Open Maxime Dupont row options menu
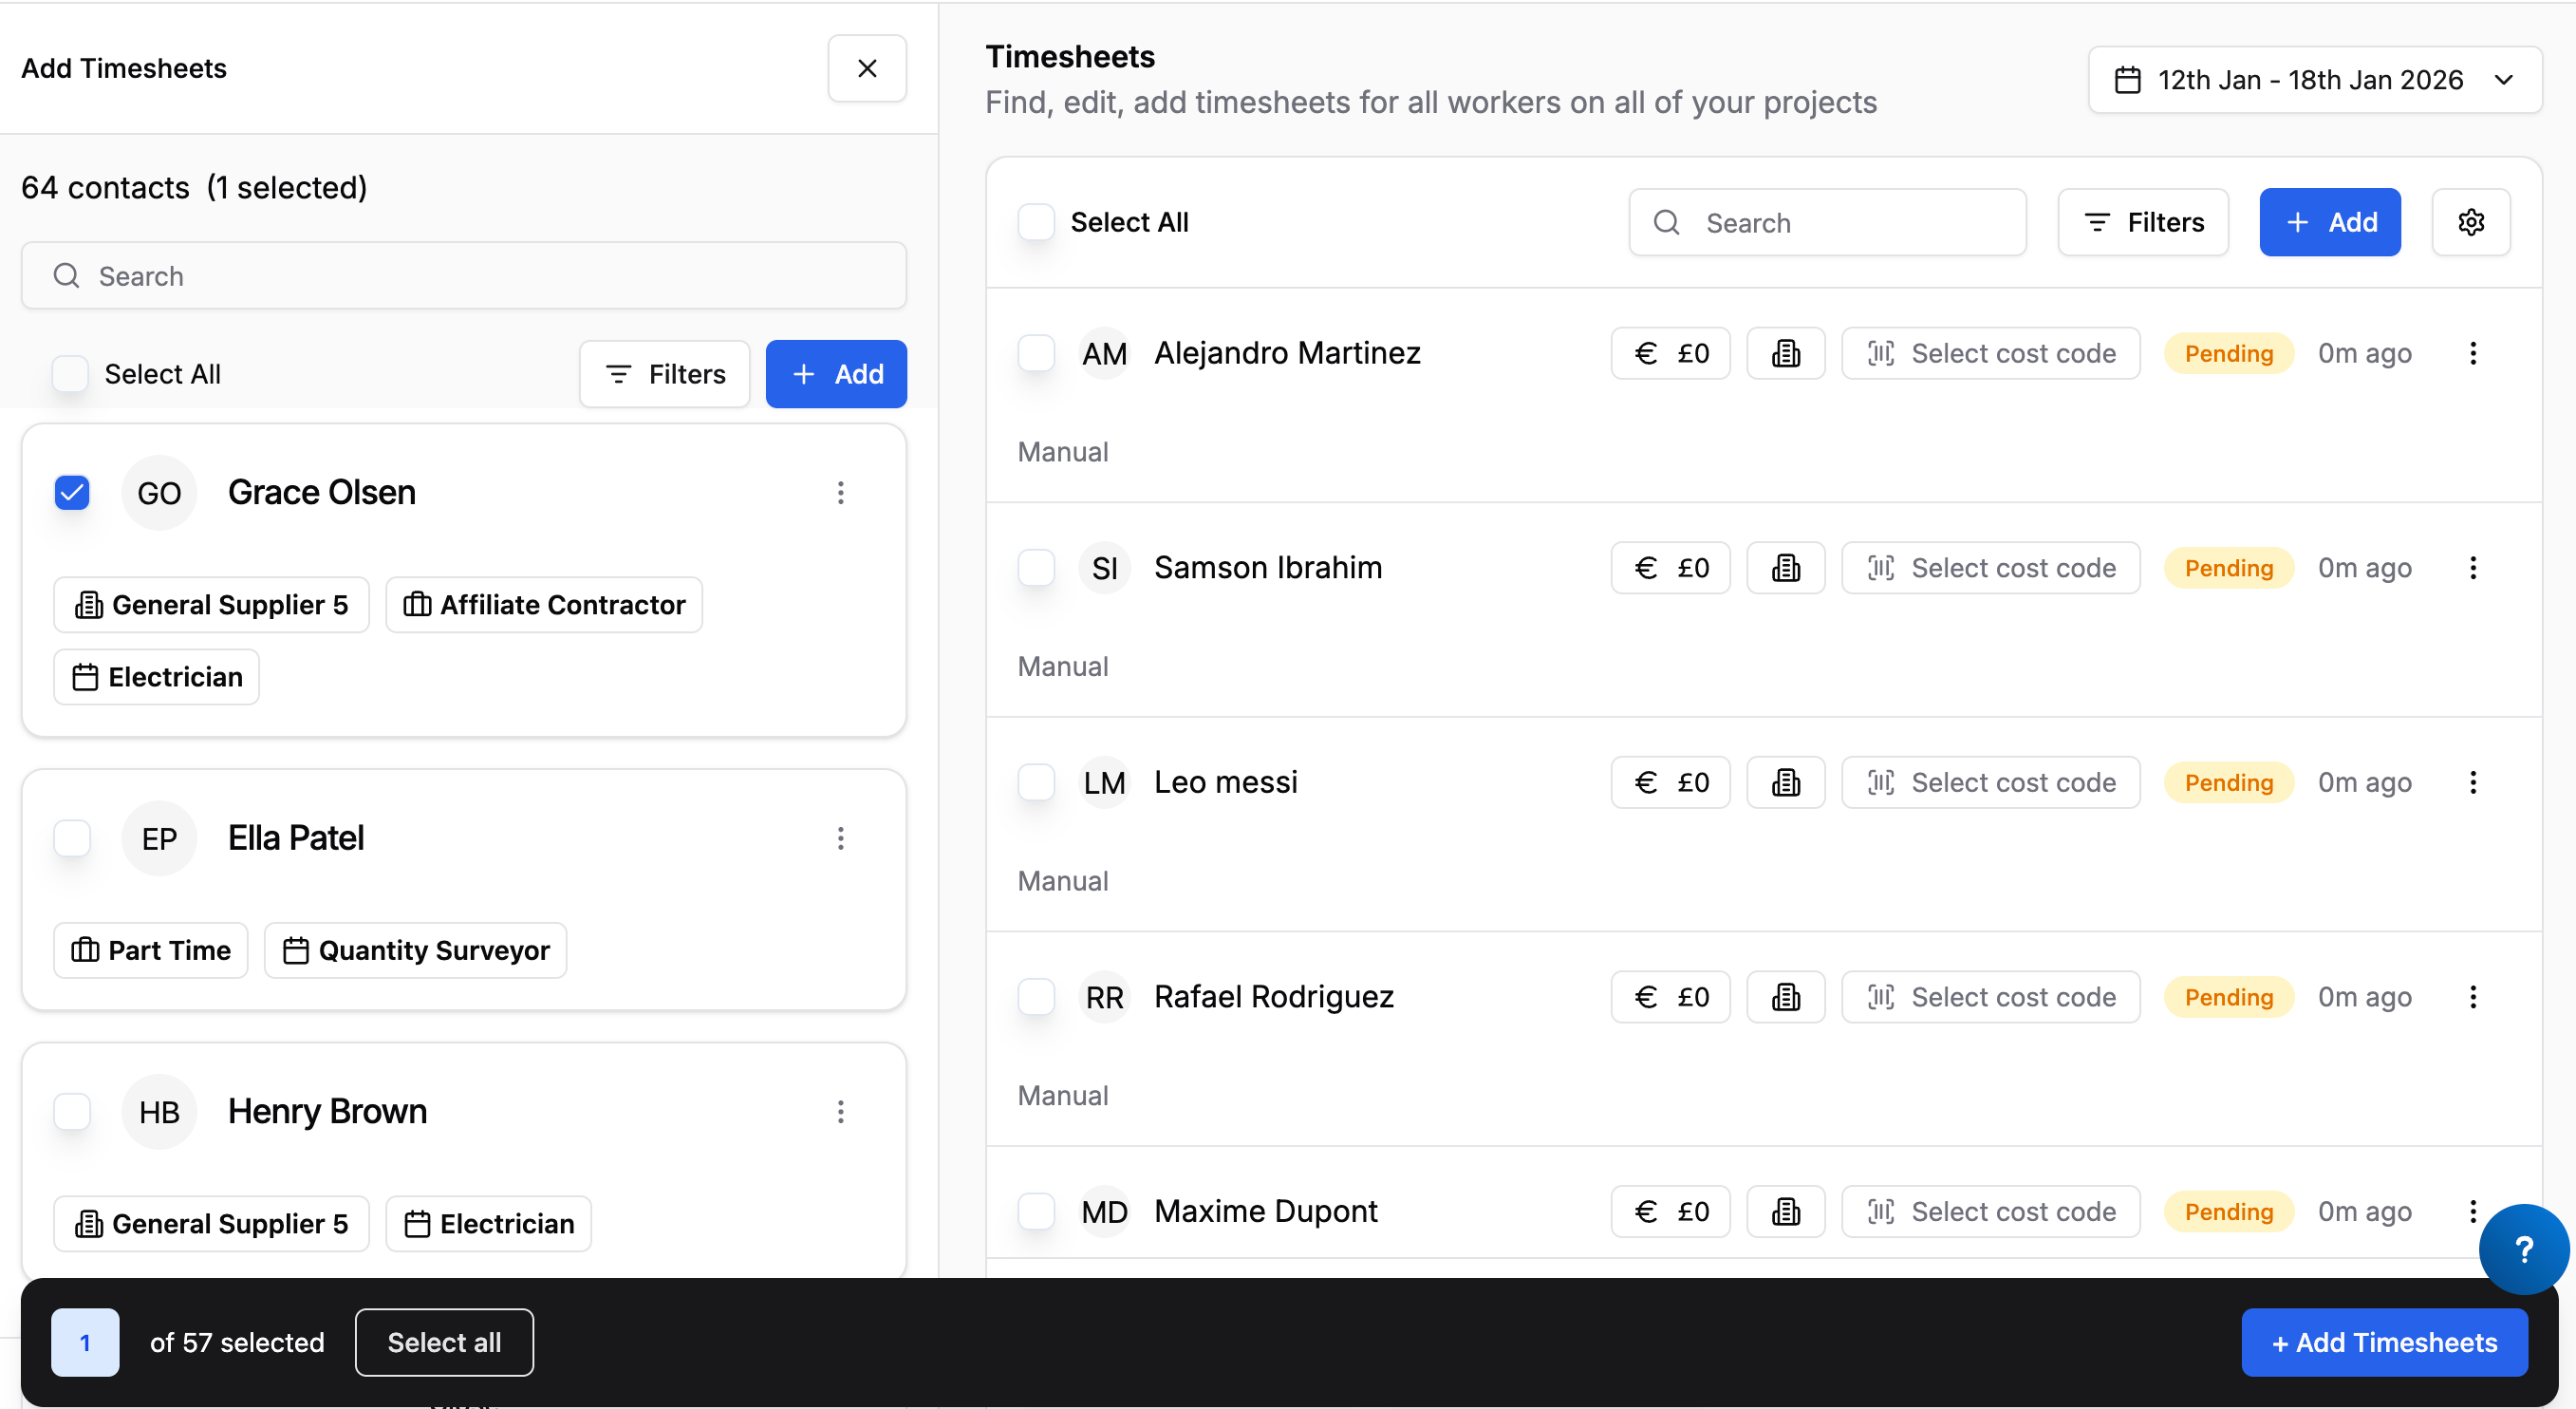 pos(2473,1211)
